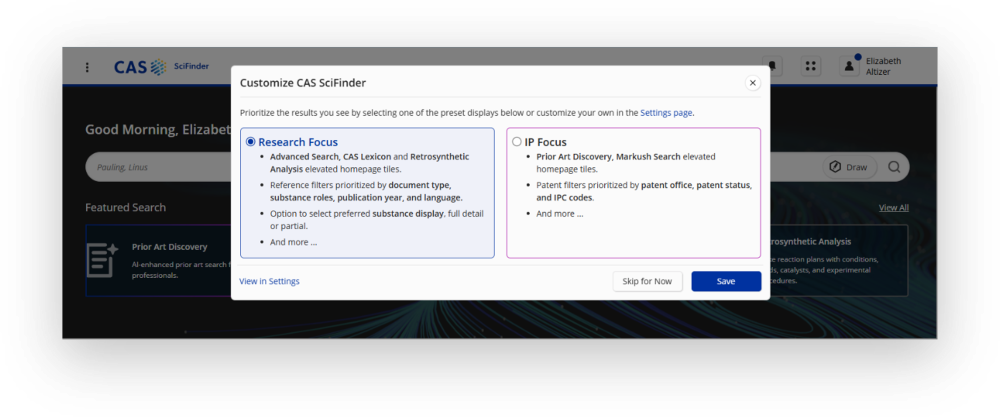The width and height of the screenshot is (1000, 417).
Task: Click the CAS SciFinder logo
Action: coord(161,66)
